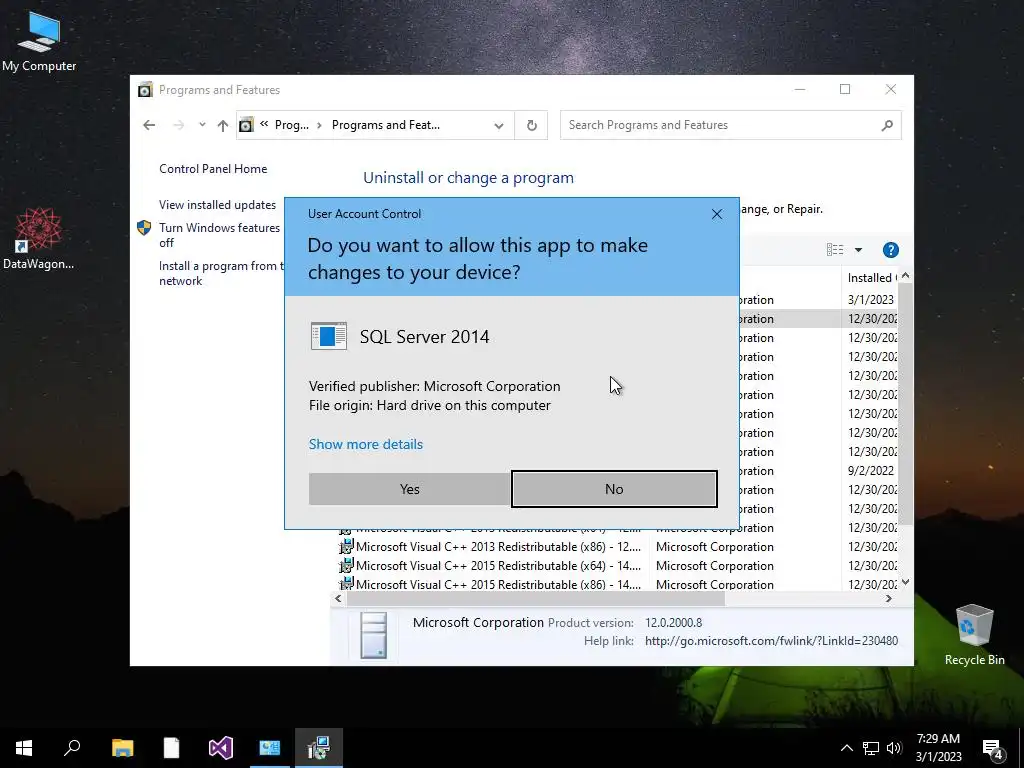The image size is (1024, 768).
Task: Click the blue window taskbar app icon
Action: [x=269, y=748]
